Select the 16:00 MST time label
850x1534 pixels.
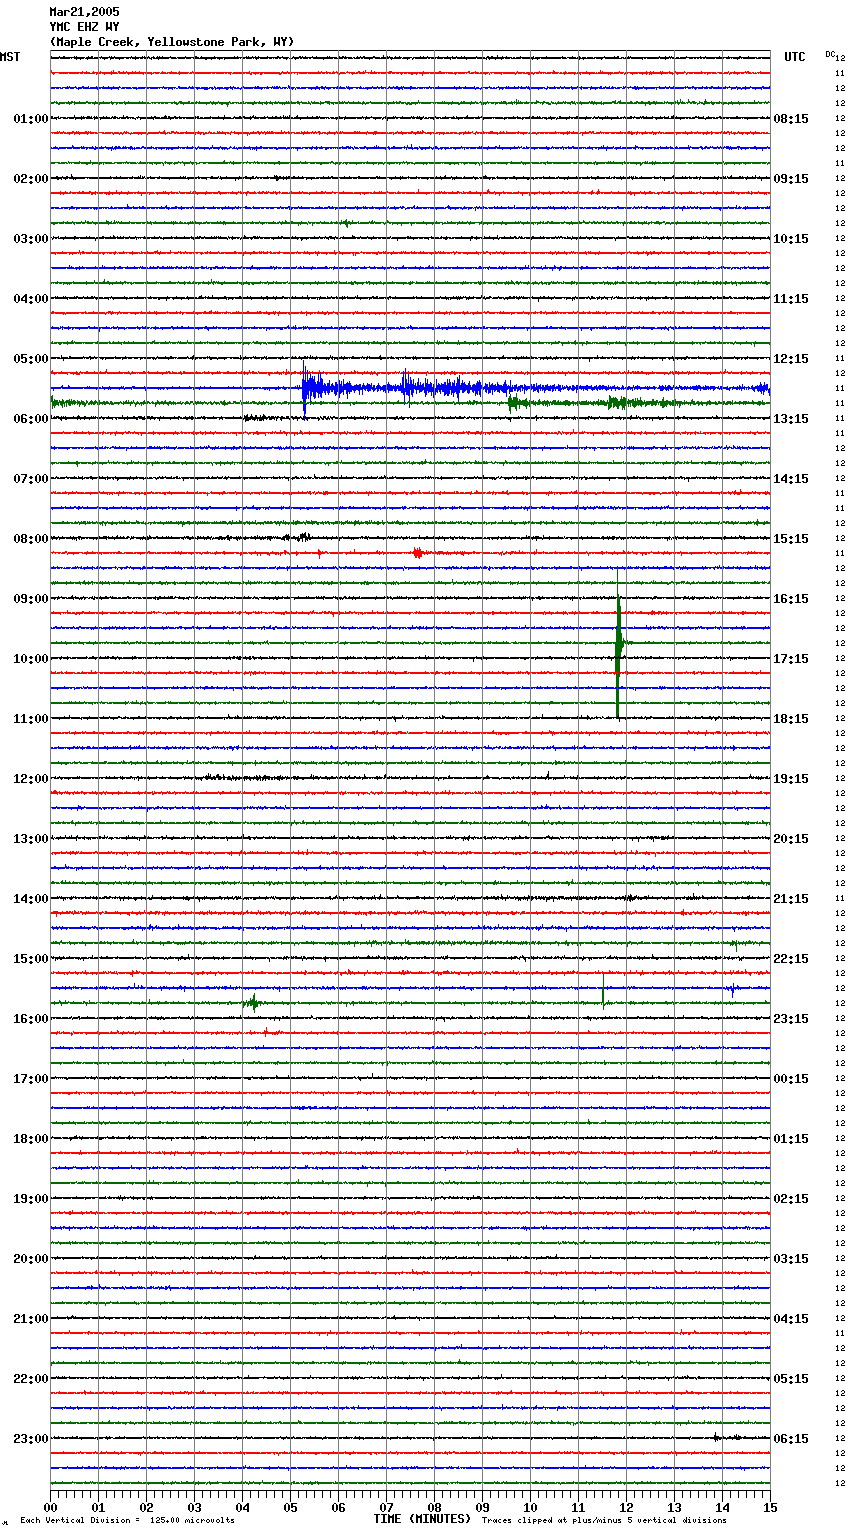(x=31, y=1019)
